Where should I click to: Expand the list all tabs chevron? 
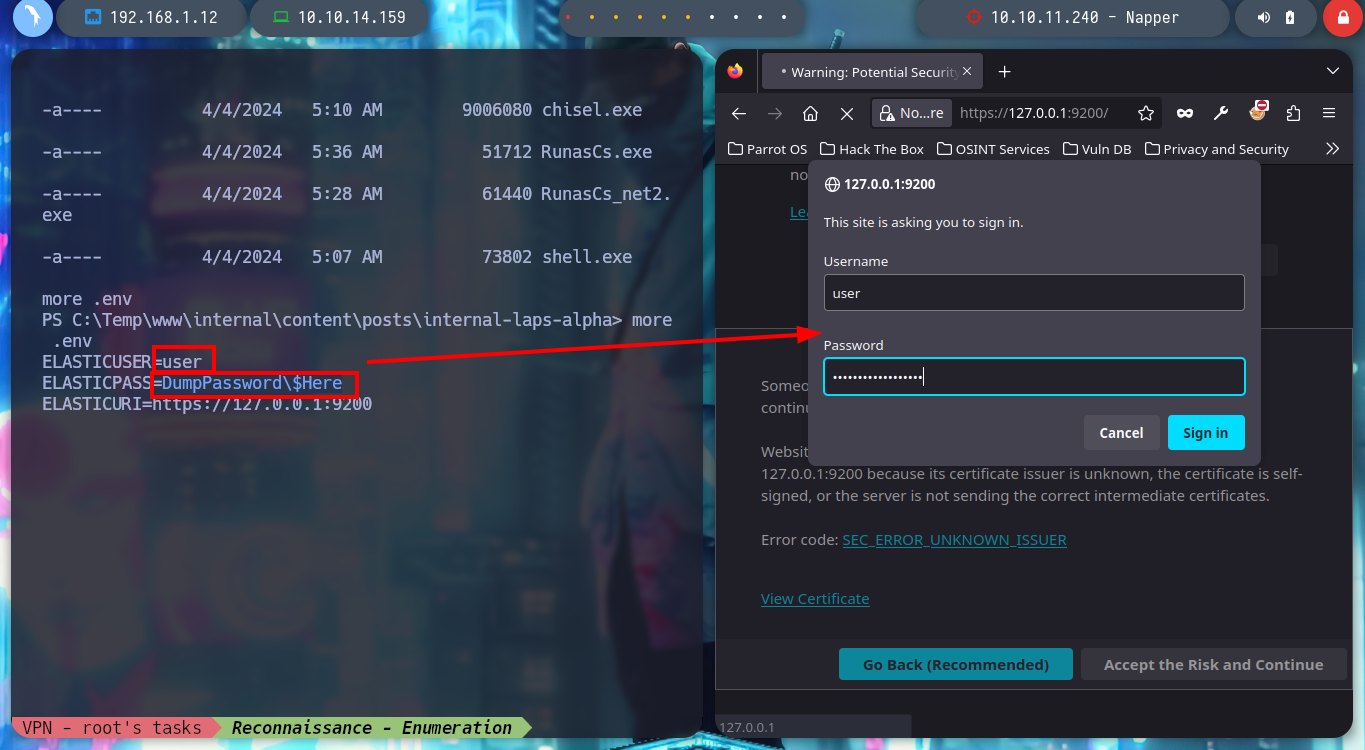[1332, 71]
